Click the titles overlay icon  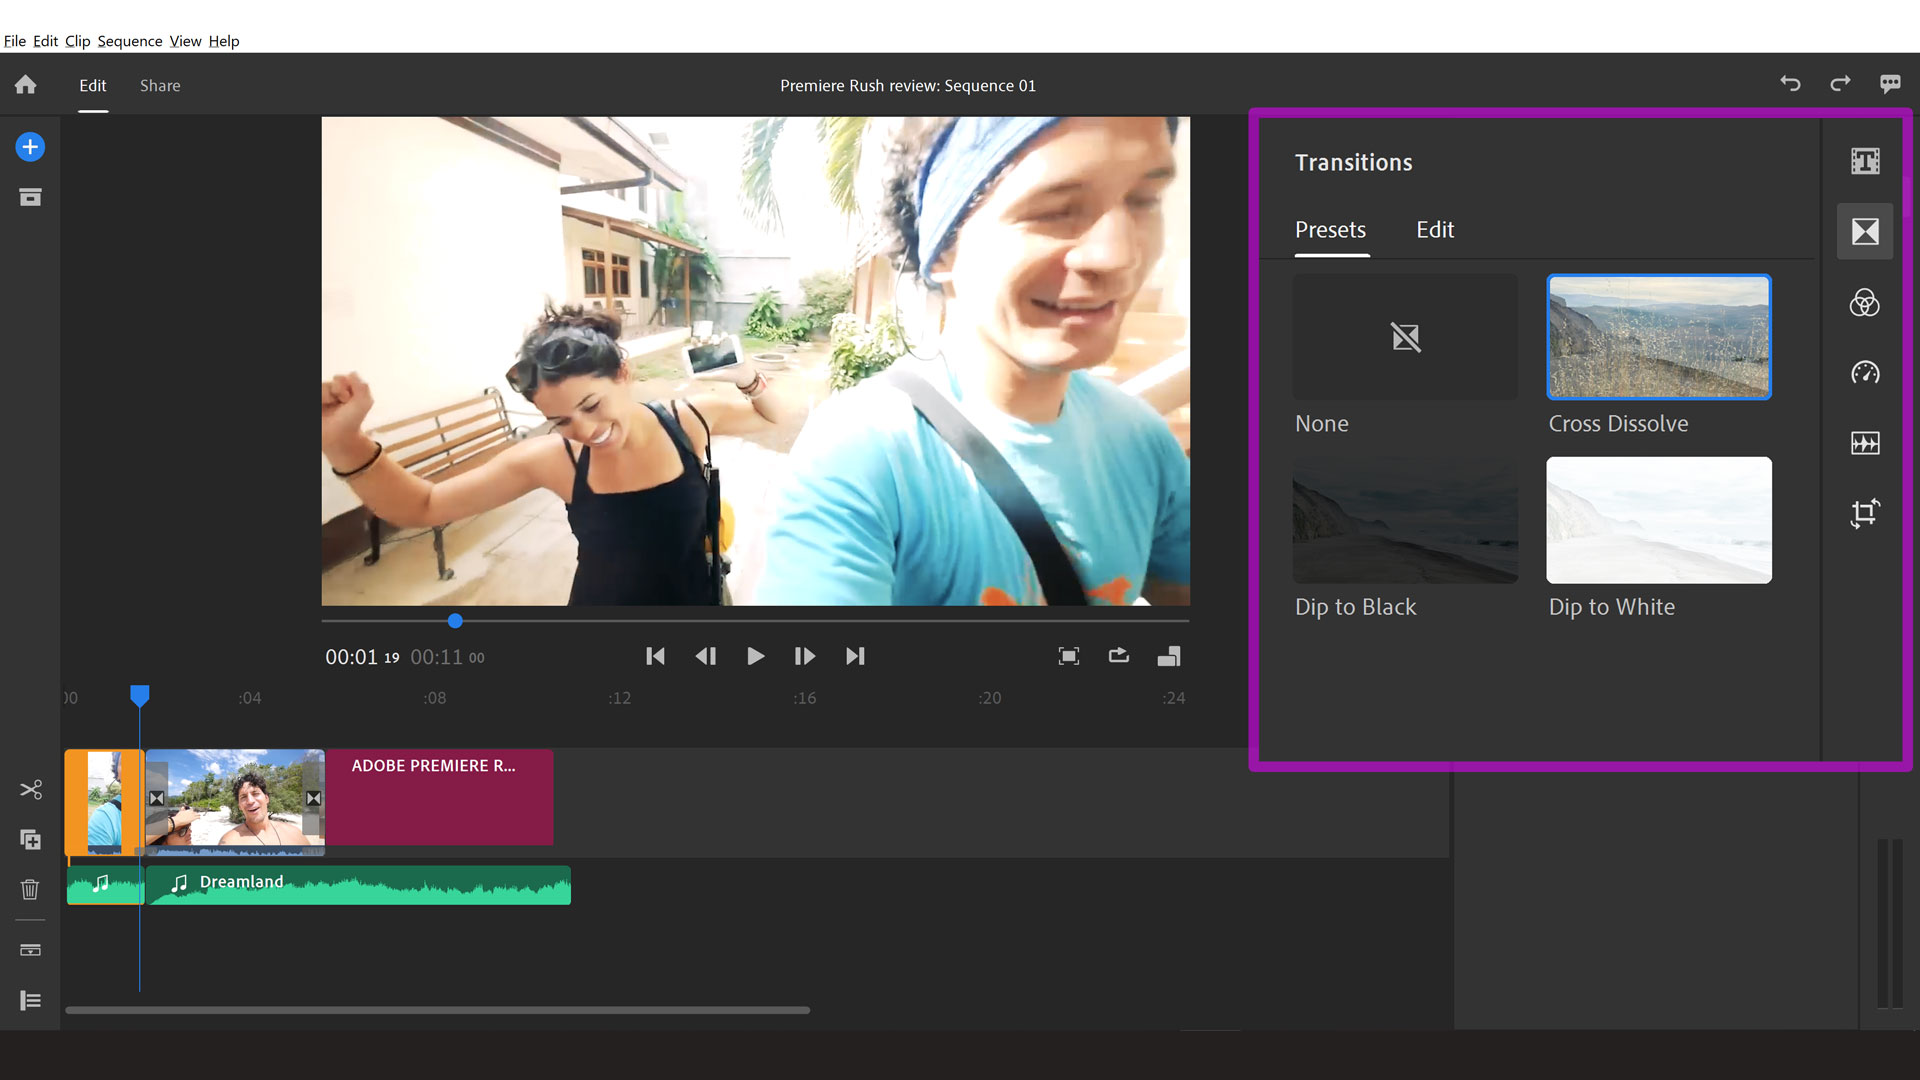(x=1865, y=161)
